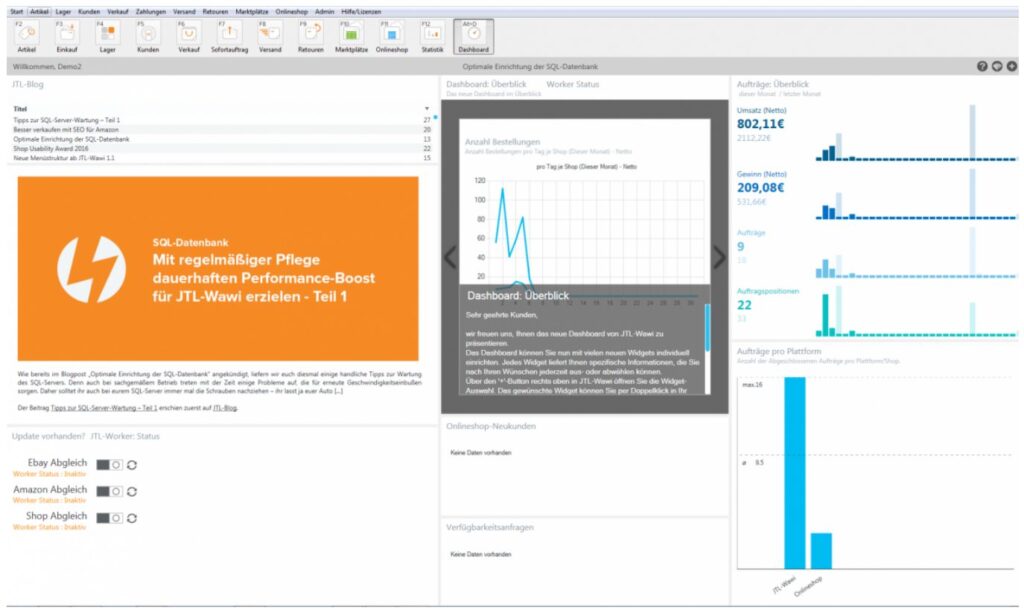Open the Zahlungen menu
Image resolution: width=1024 pixels, height=610 pixels.
(x=150, y=11)
